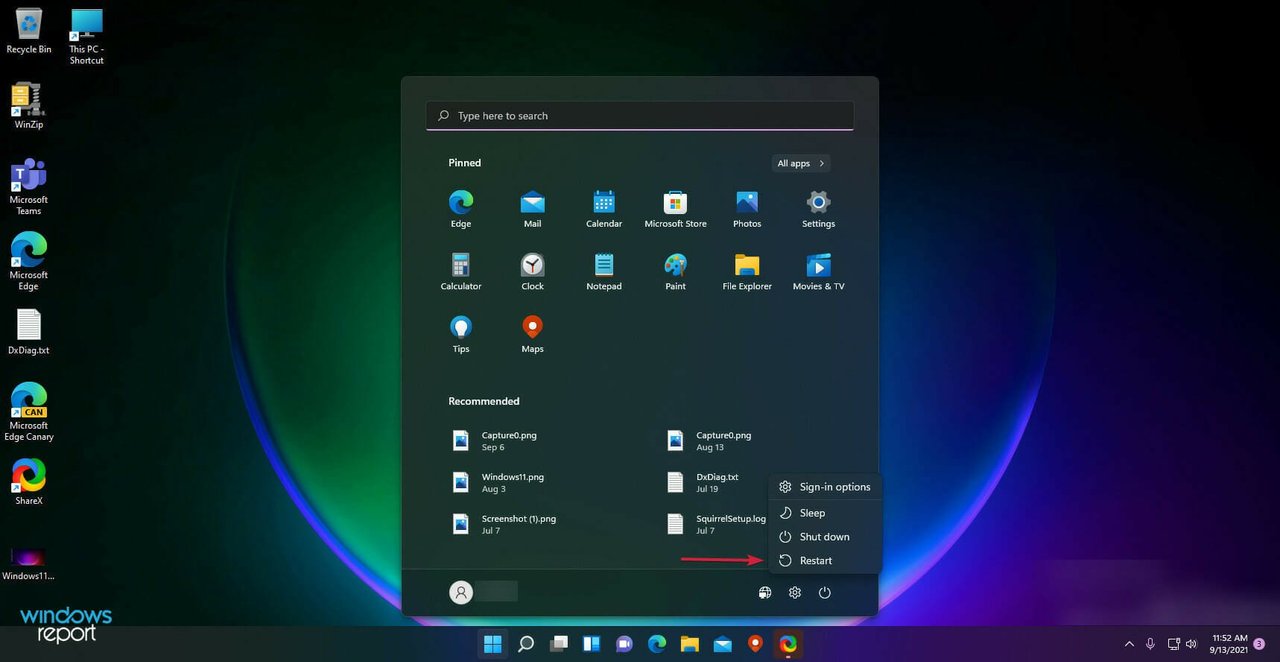Viewport: 1280px width, 662px height.
Task: Open Maps from the taskbar
Action: click(755, 644)
